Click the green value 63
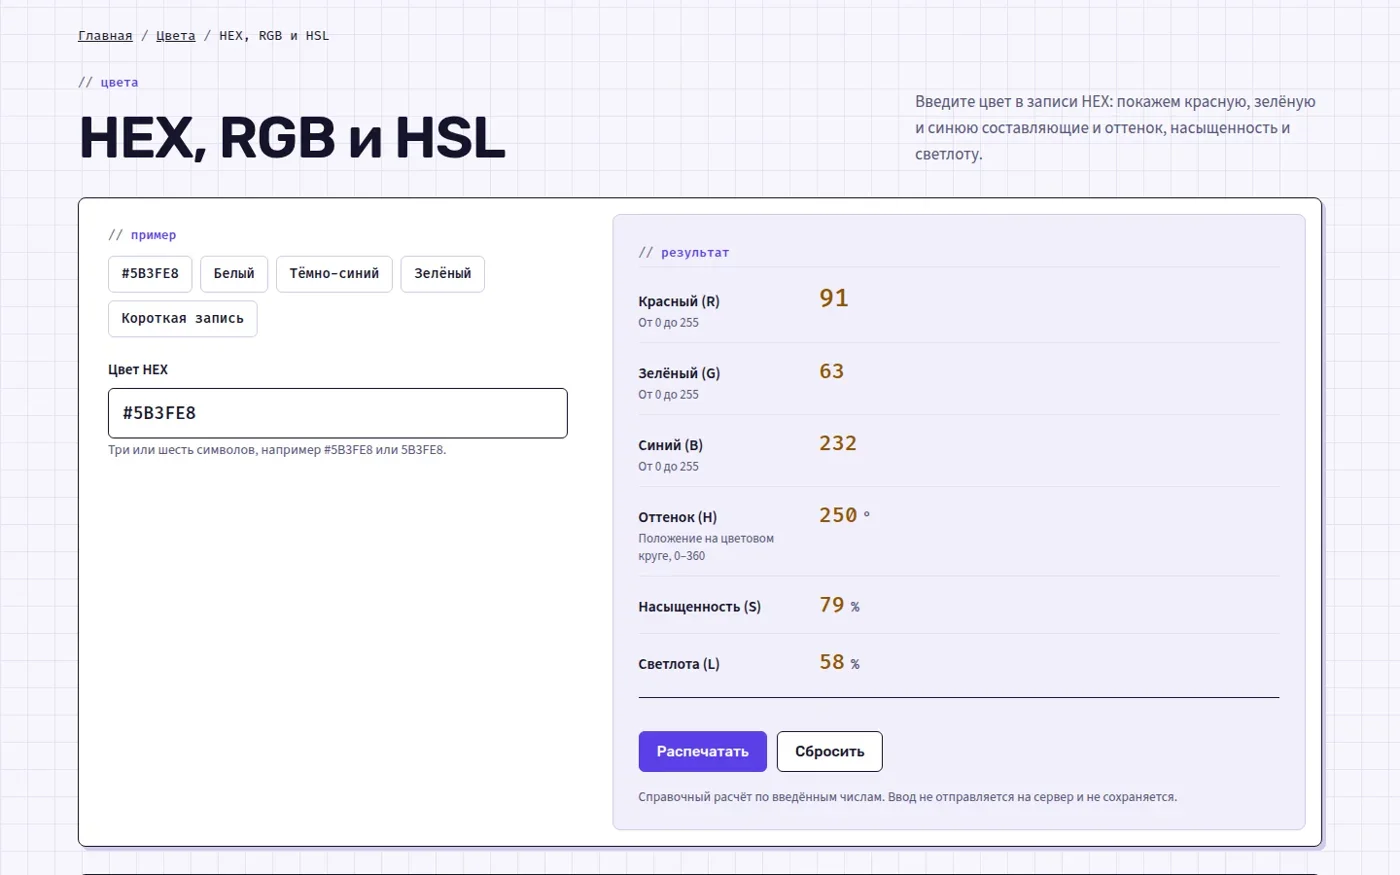This screenshot has width=1400, height=875. point(832,371)
